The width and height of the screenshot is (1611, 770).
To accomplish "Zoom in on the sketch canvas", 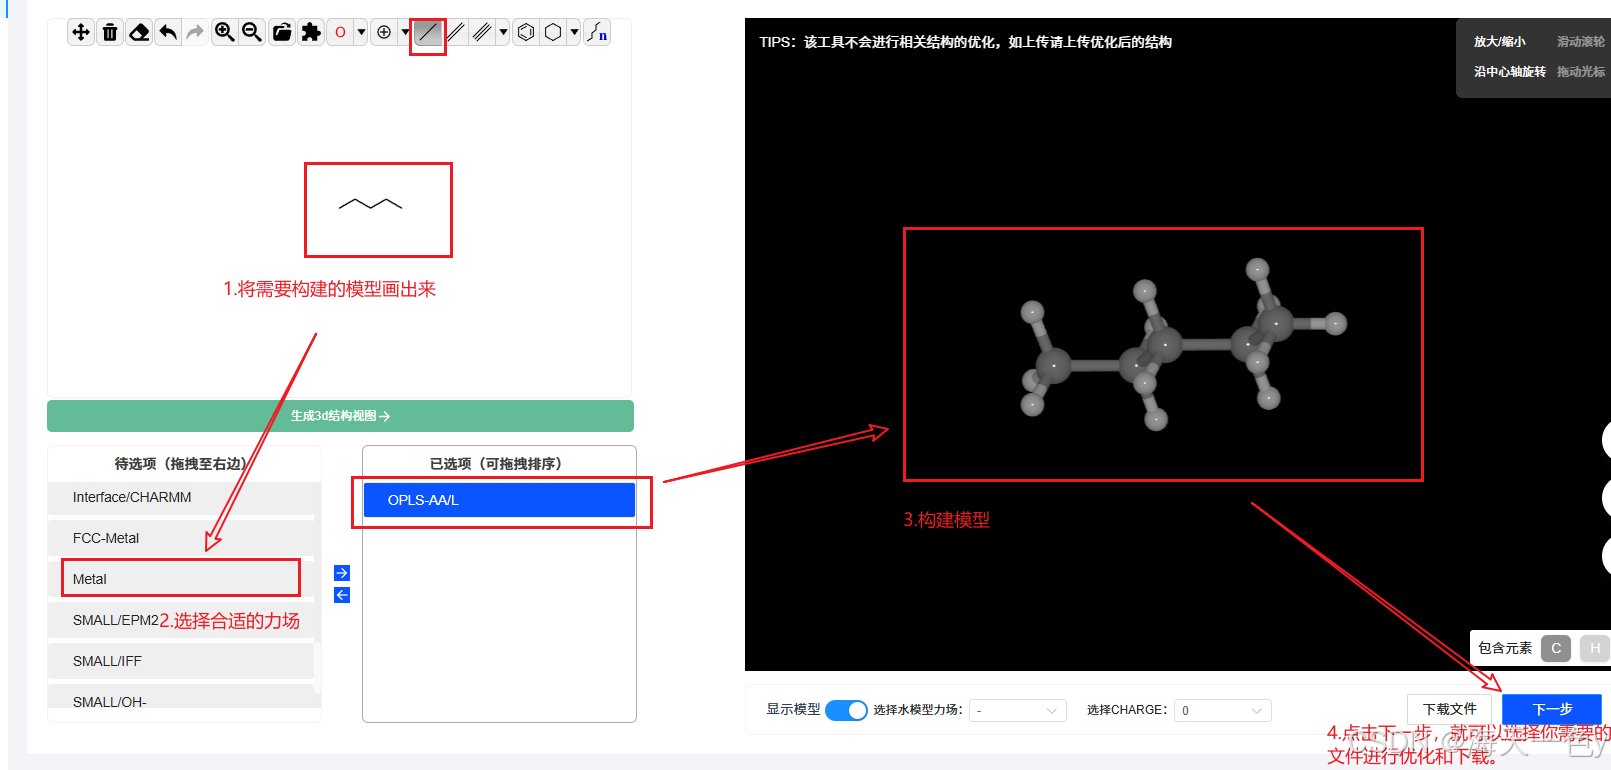I will pyautogui.click(x=225, y=32).
